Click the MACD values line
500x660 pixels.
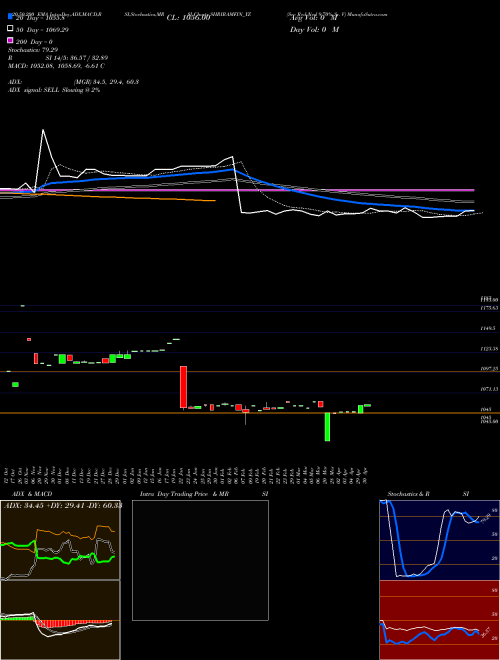(x=56, y=66)
